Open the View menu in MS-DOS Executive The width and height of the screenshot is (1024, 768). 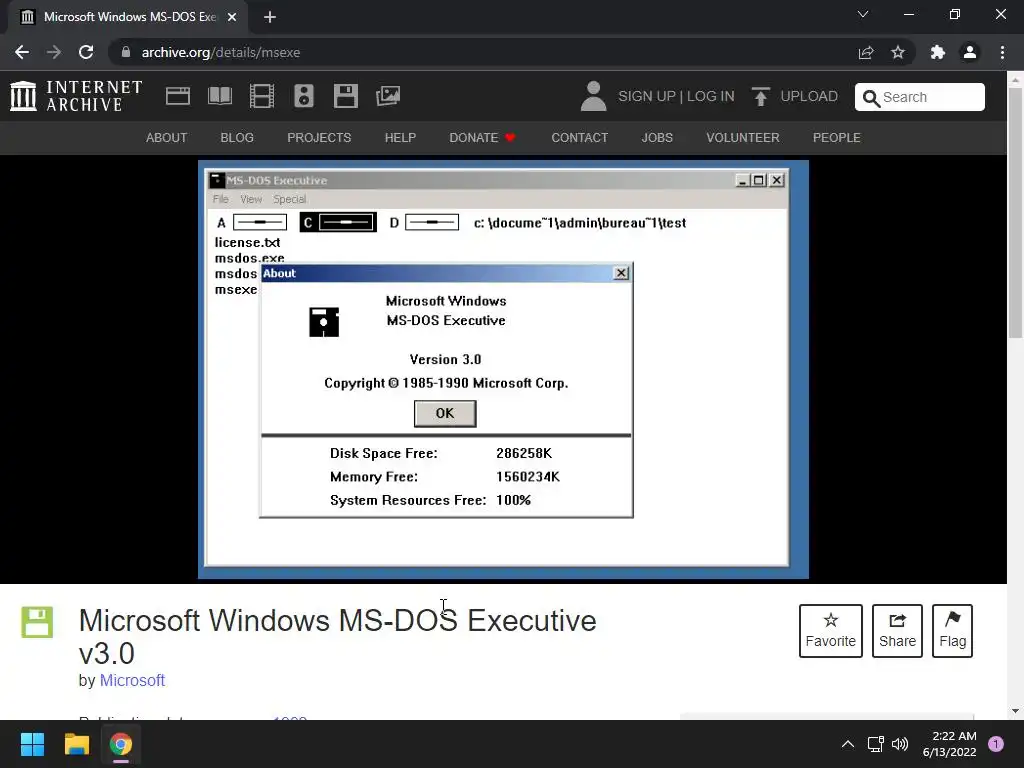click(x=251, y=199)
